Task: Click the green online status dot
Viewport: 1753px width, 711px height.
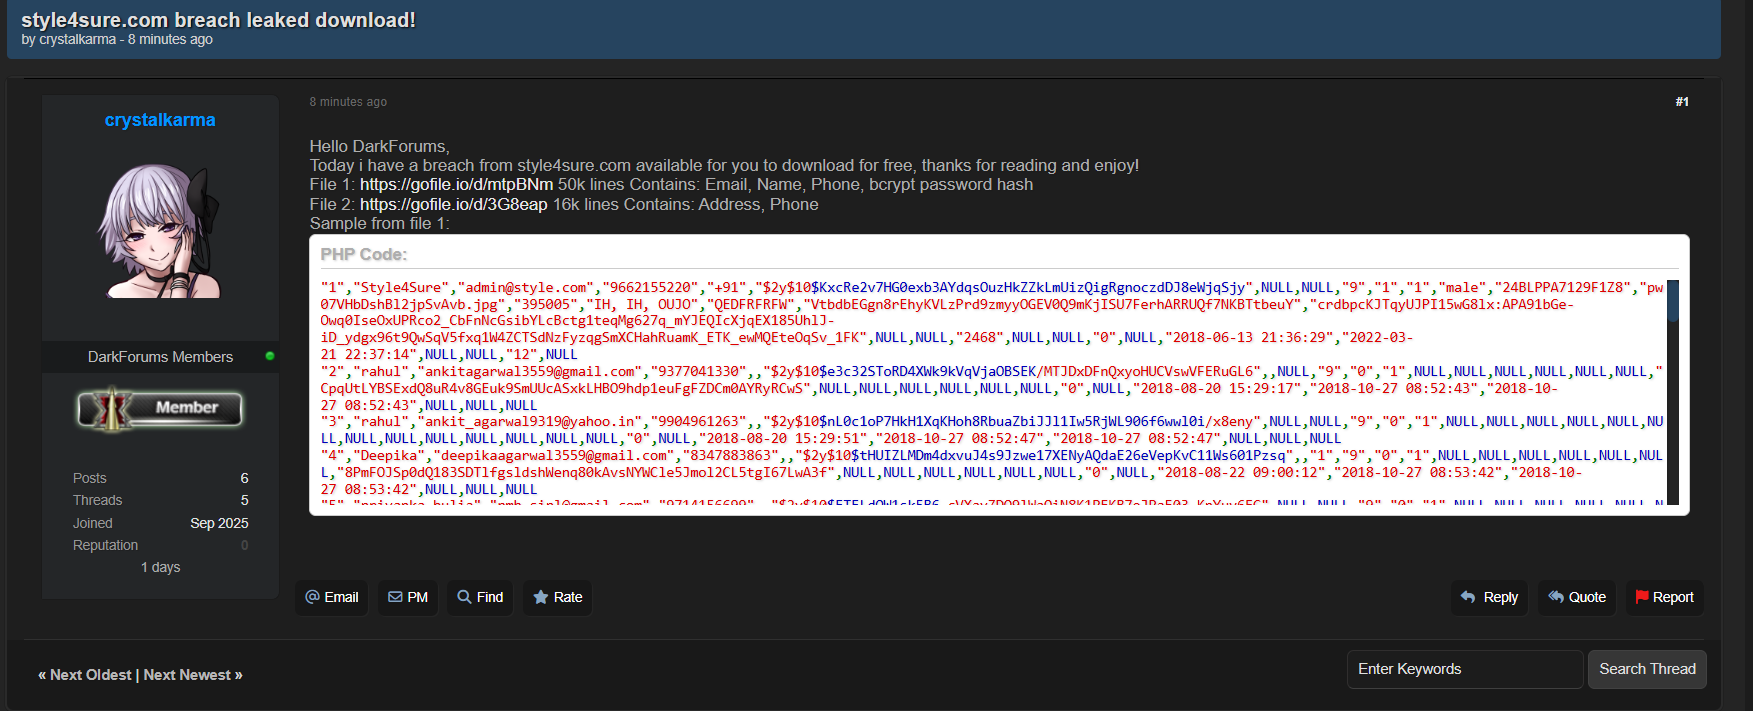Action: [x=270, y=356]
